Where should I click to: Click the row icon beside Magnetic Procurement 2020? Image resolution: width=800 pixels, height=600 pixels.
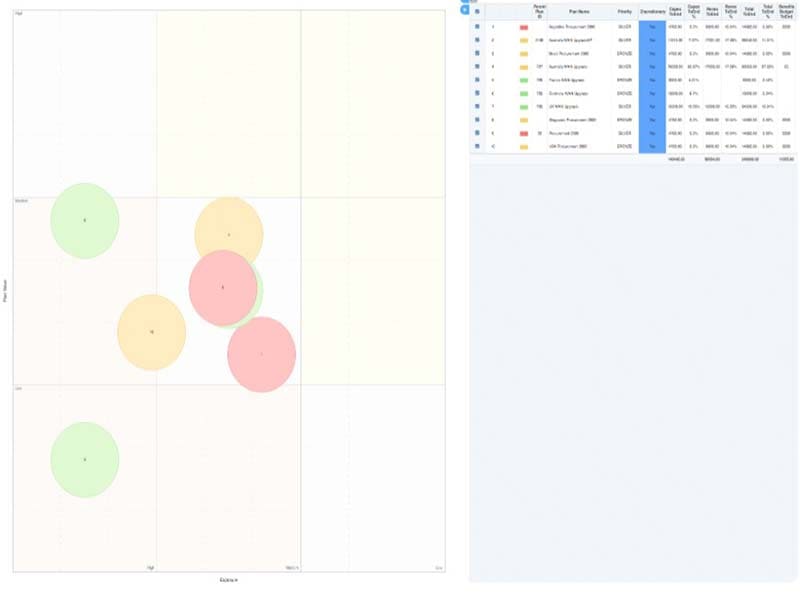pos(477,120)
